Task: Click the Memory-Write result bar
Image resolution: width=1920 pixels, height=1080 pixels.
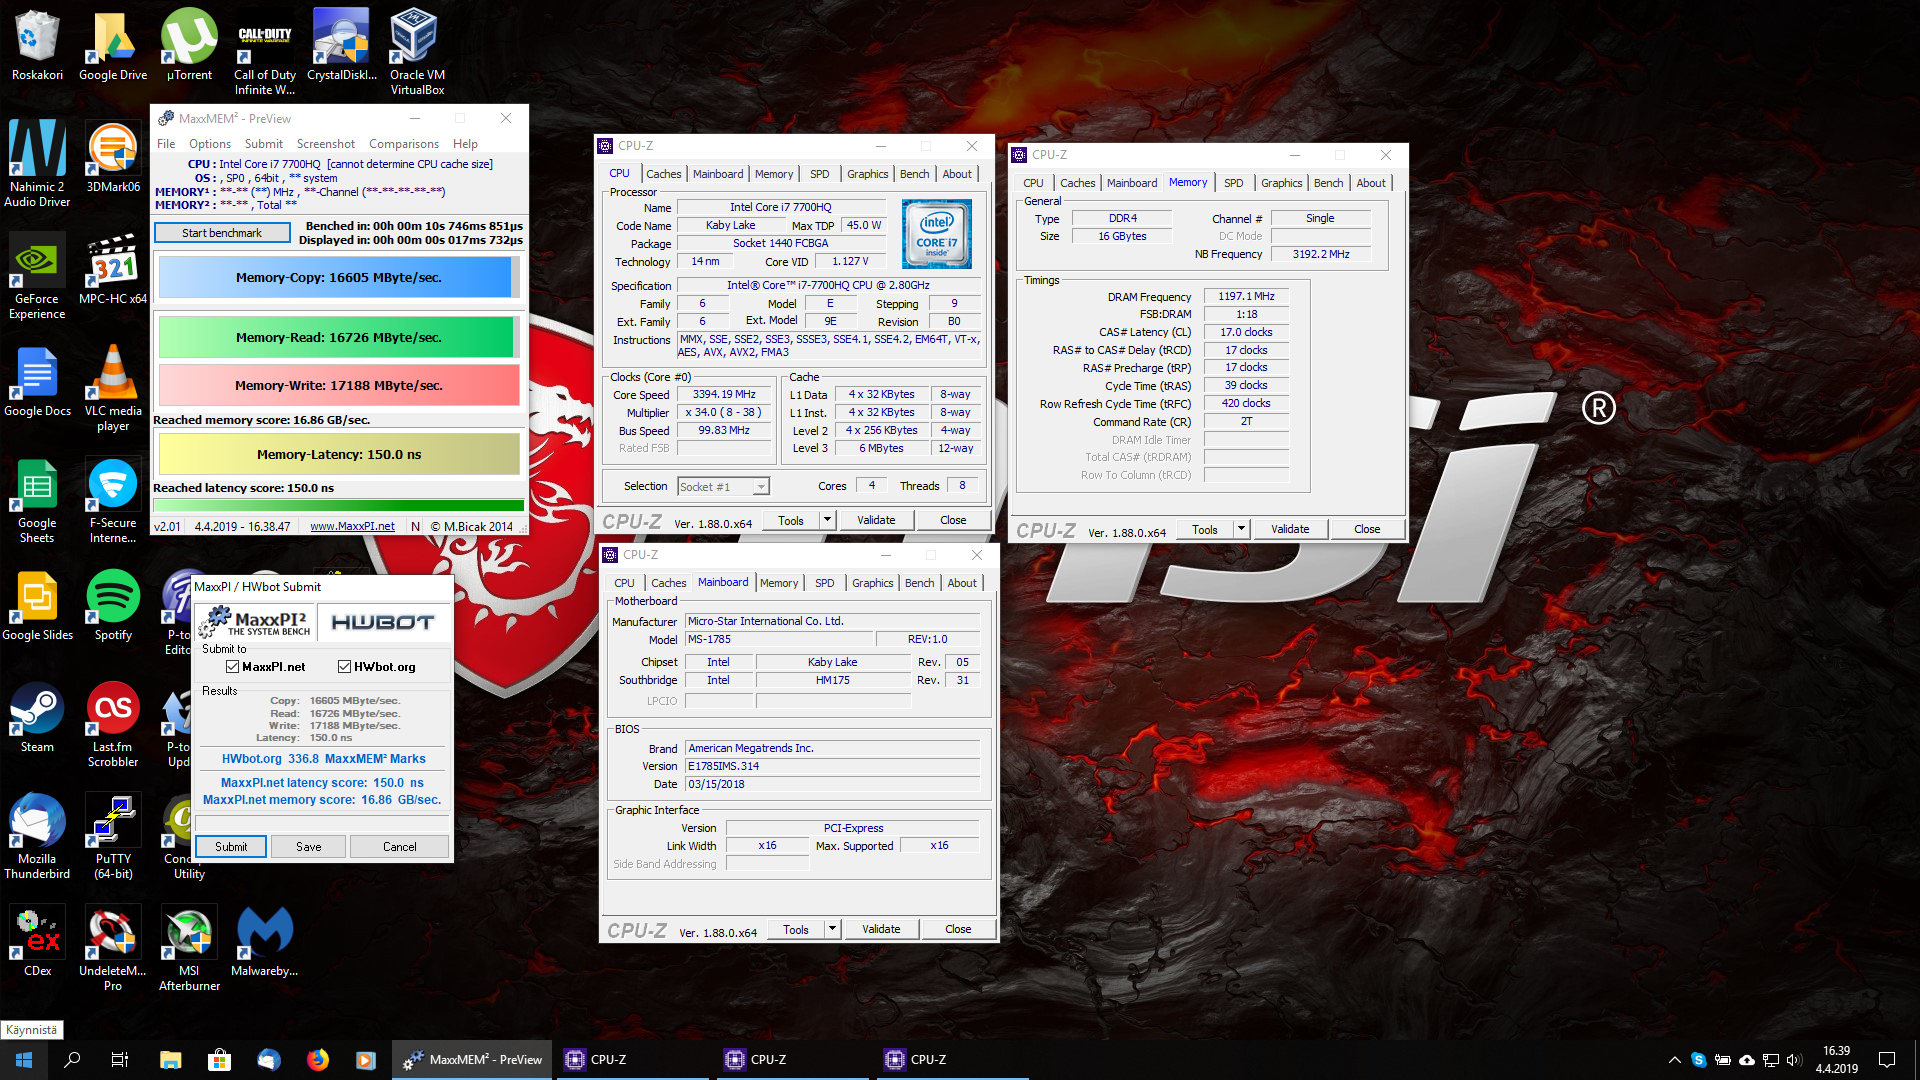Action: (339, 385)
